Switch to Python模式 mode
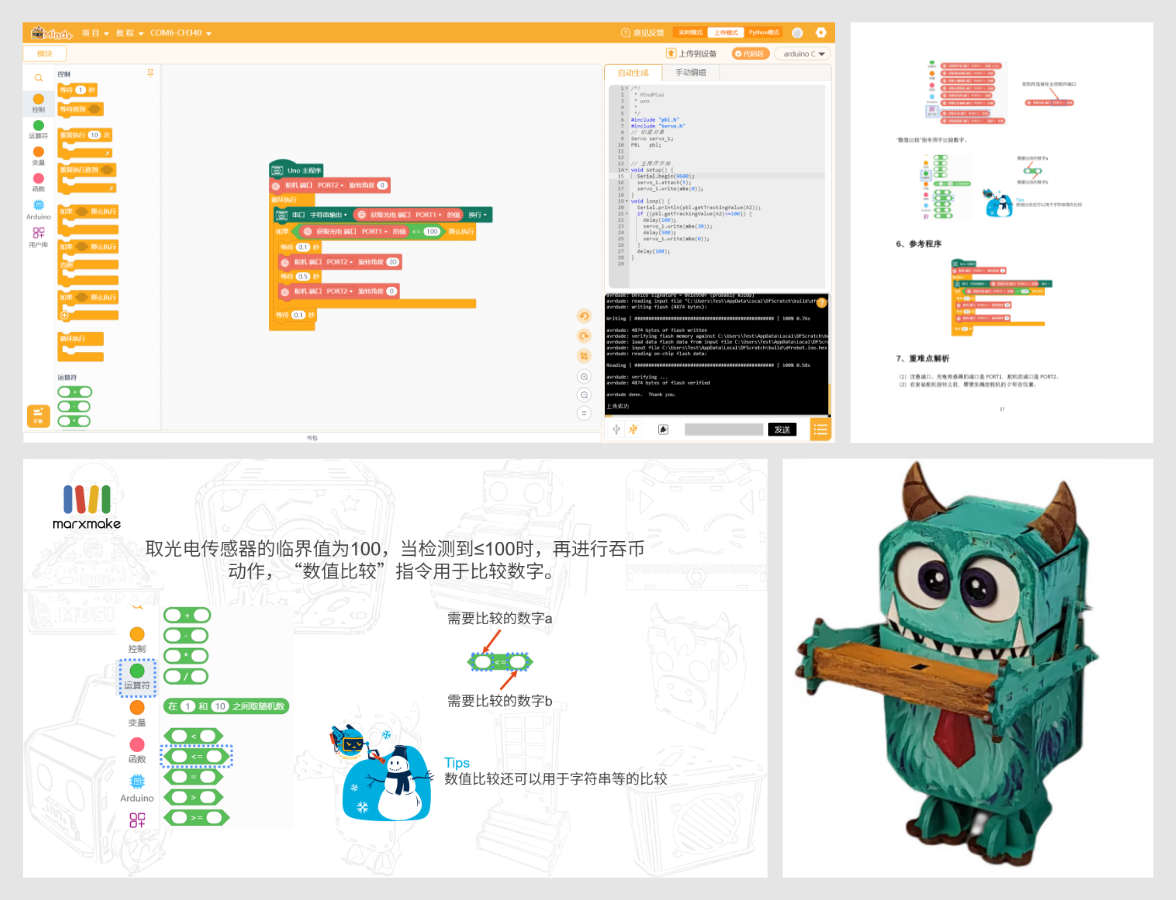The height and width of the screenshot is (900, 1176). click(765, 33)
